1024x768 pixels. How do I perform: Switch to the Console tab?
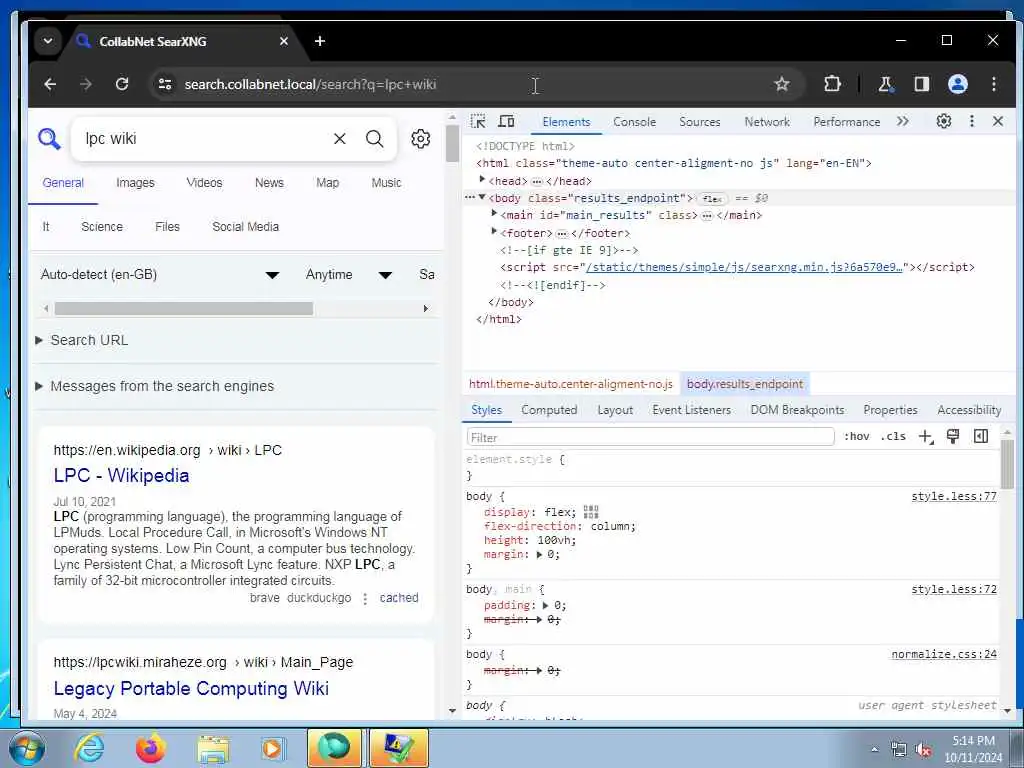(634, 122)
